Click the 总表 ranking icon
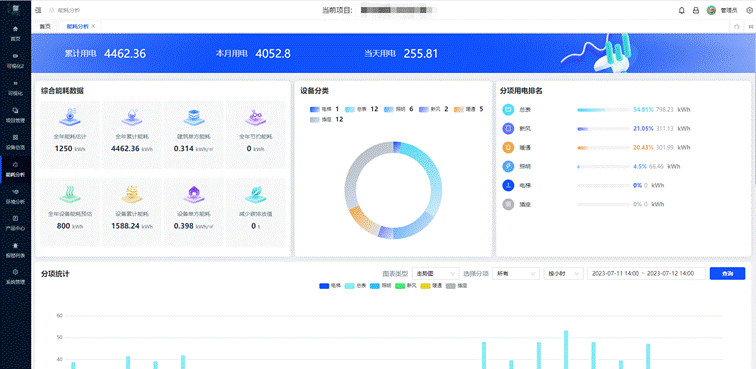 click(508, 109)
